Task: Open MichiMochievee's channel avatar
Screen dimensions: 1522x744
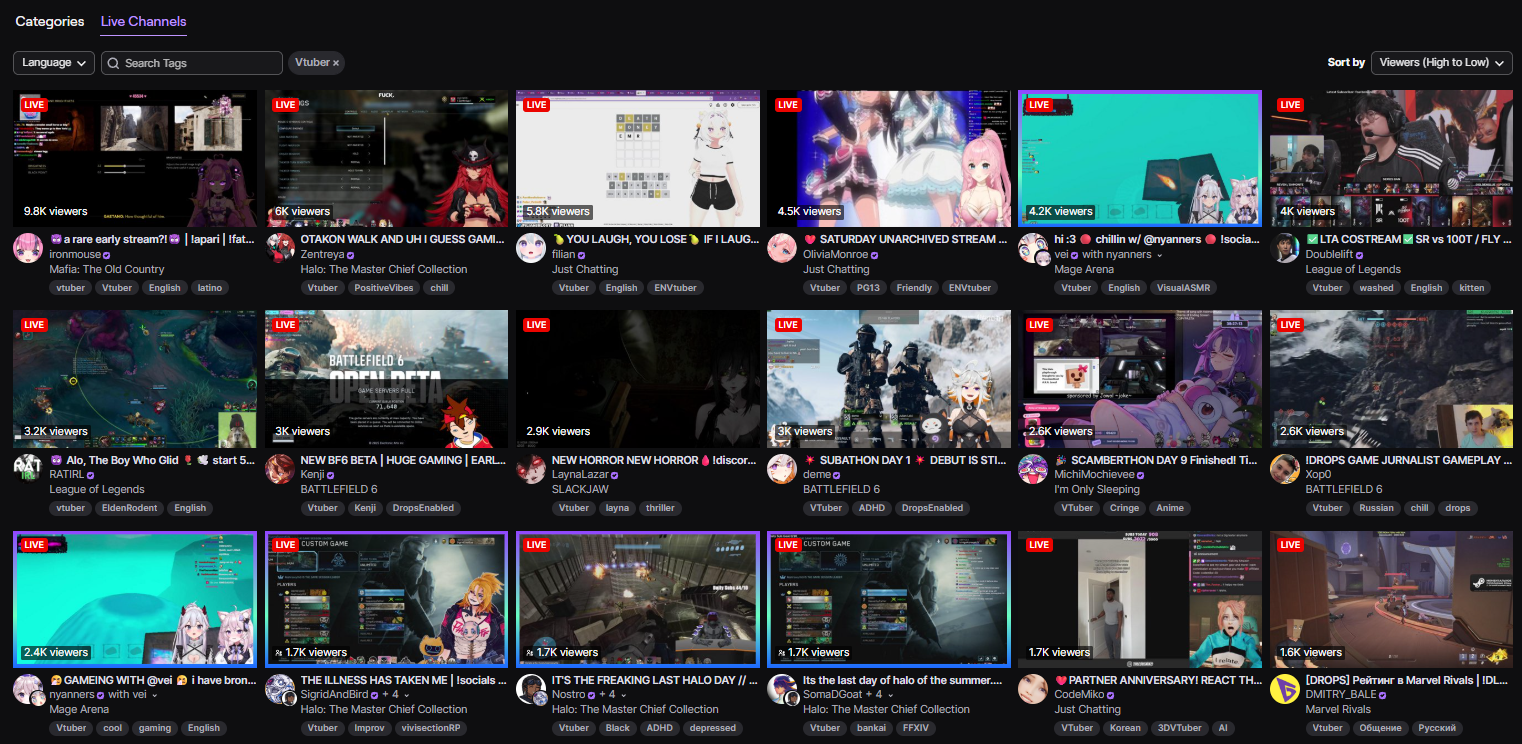Action: (x=1033, y=468)
